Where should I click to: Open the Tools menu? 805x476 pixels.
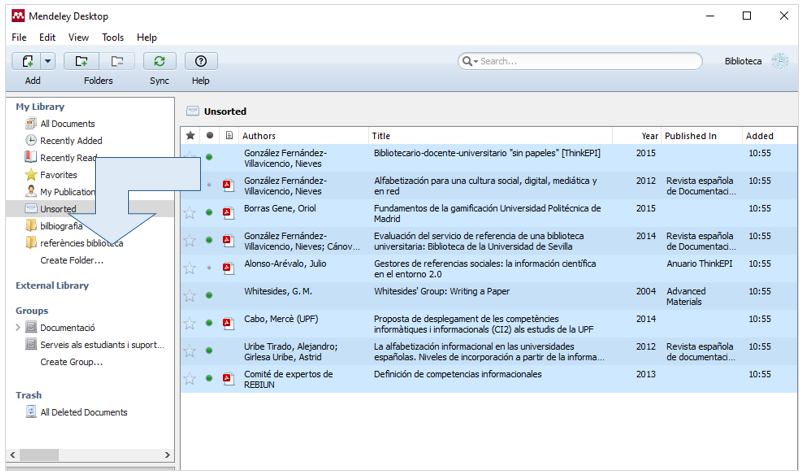(112, 37)
